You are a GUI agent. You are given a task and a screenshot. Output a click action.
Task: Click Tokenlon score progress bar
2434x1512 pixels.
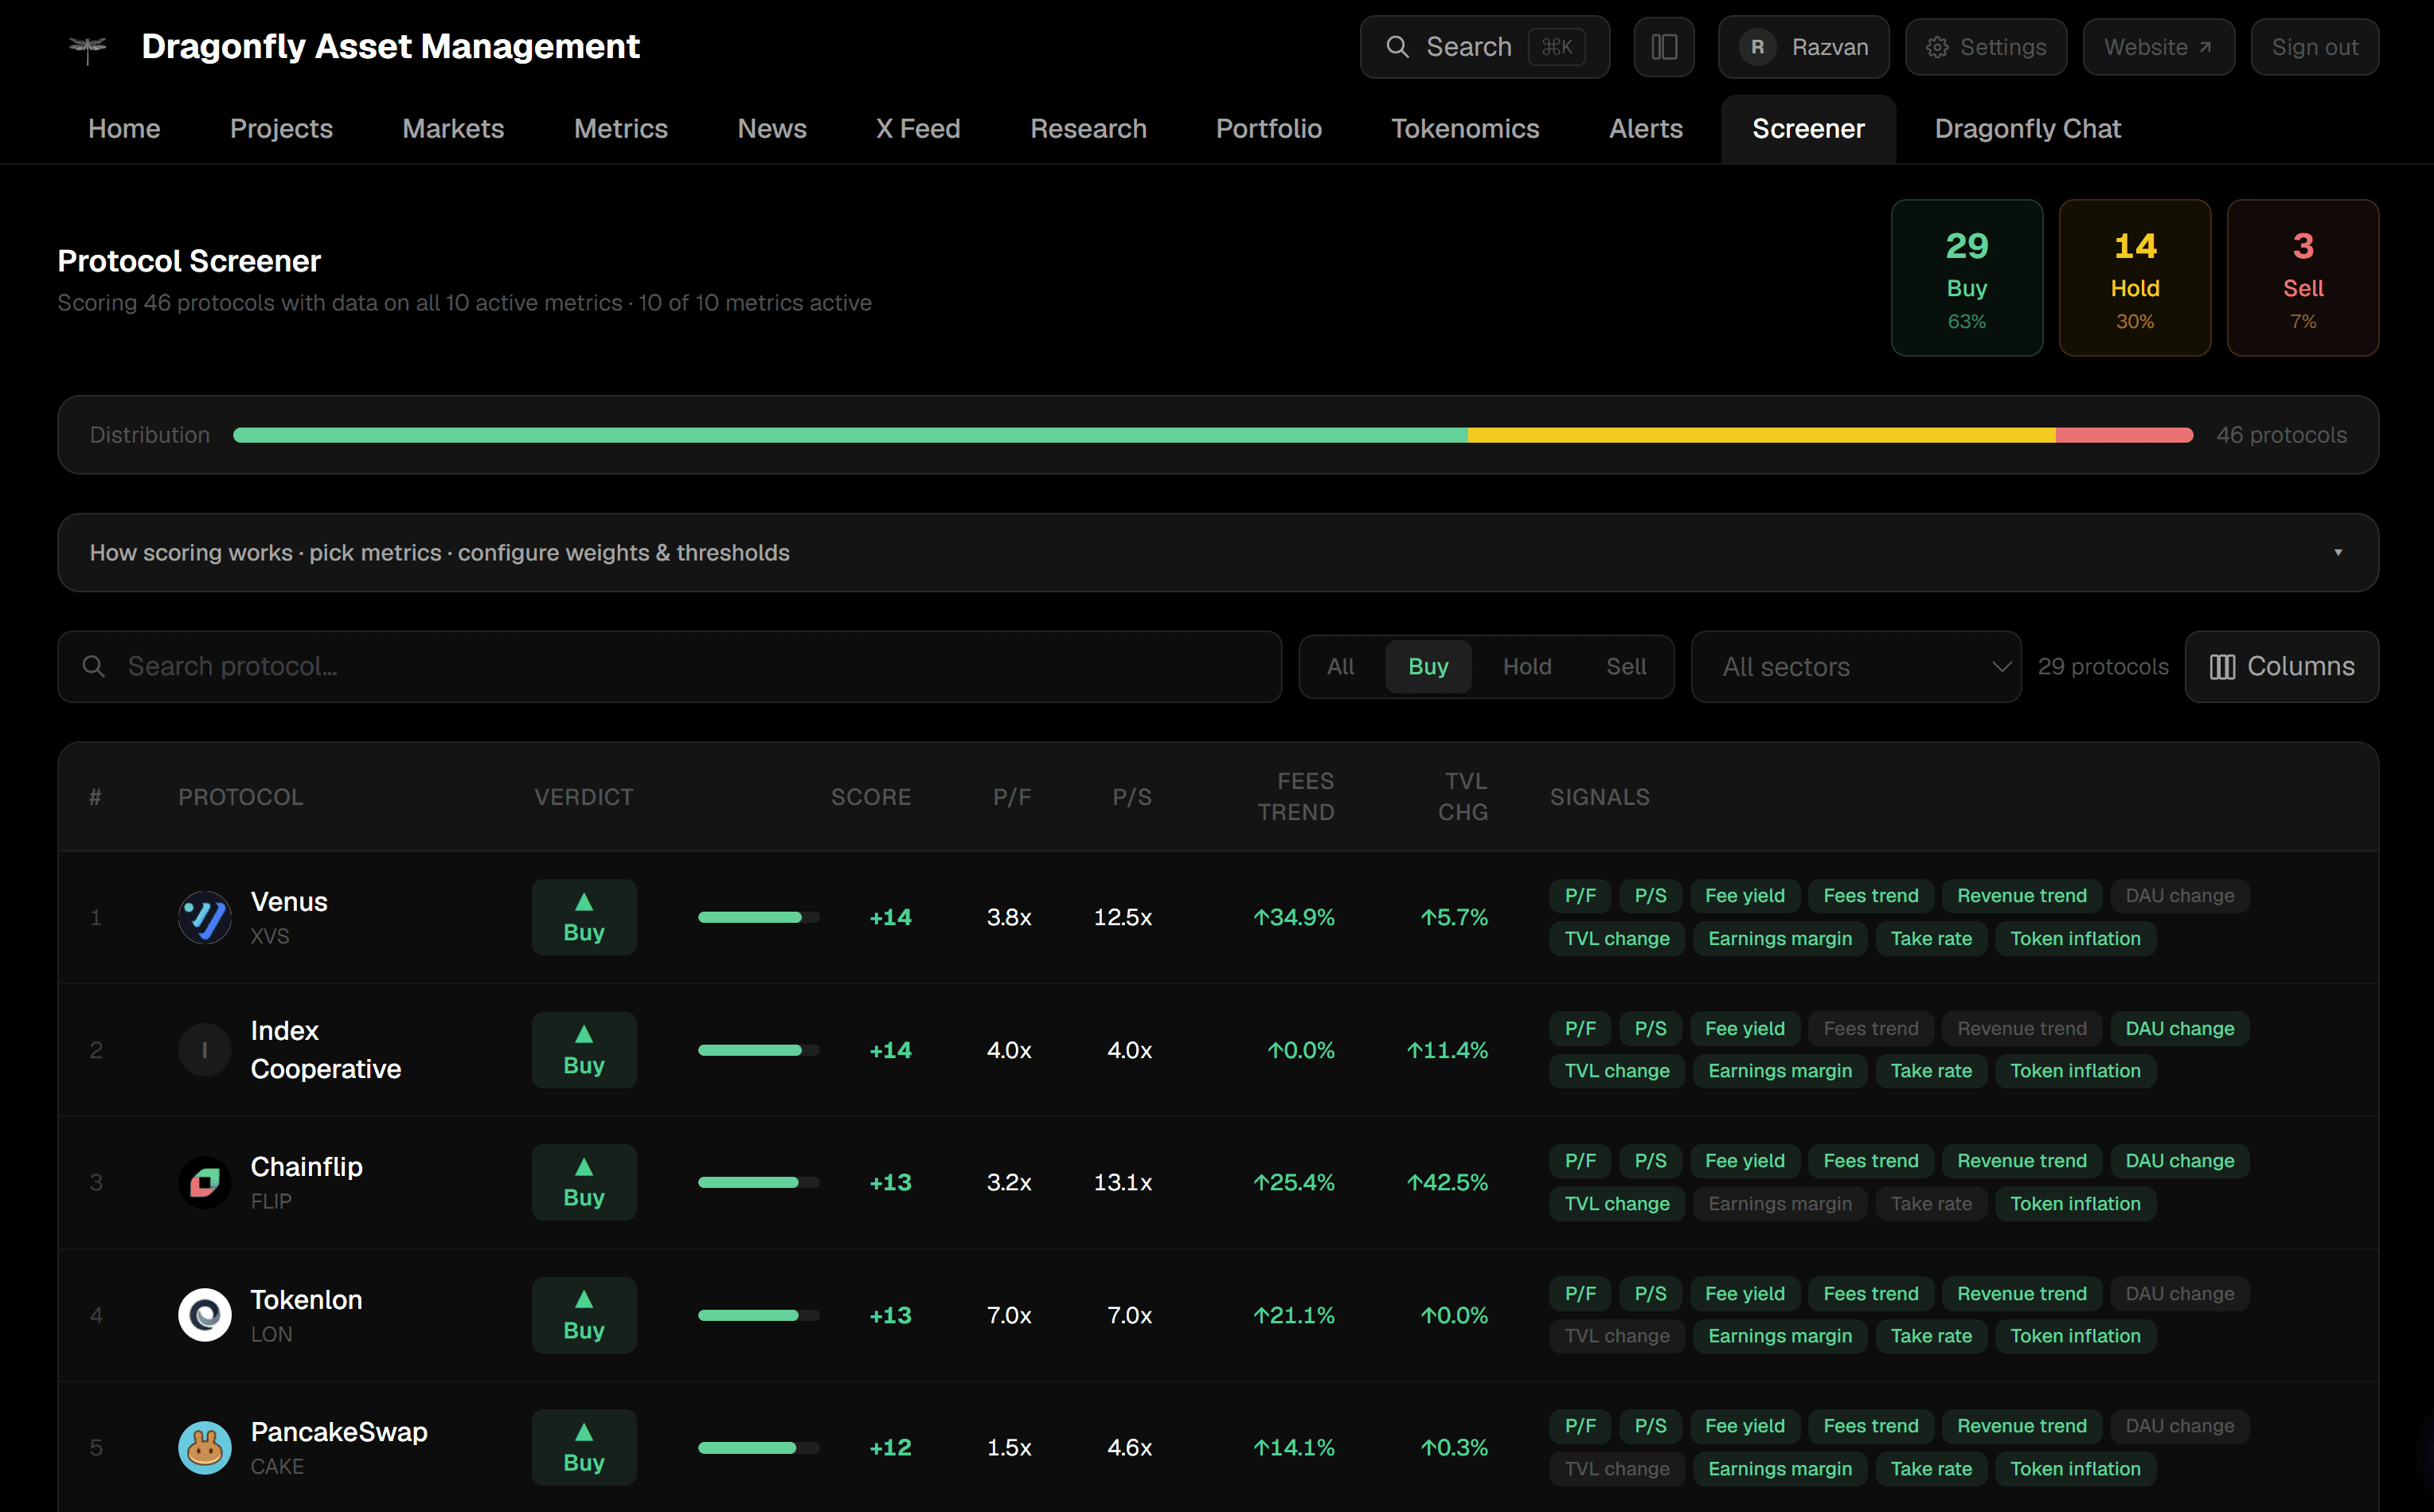point(758,1315)
